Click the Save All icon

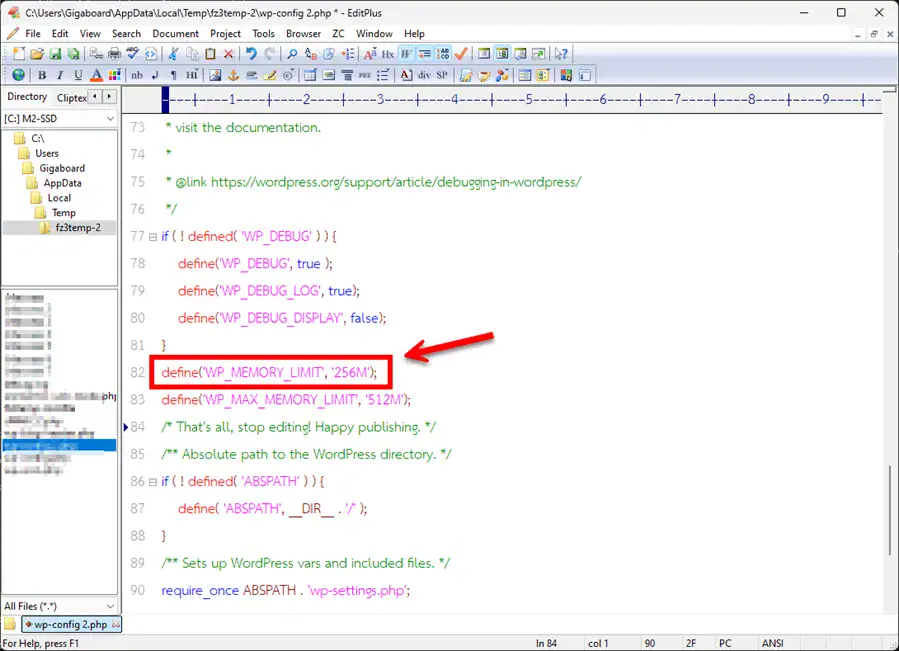point(73,54)
